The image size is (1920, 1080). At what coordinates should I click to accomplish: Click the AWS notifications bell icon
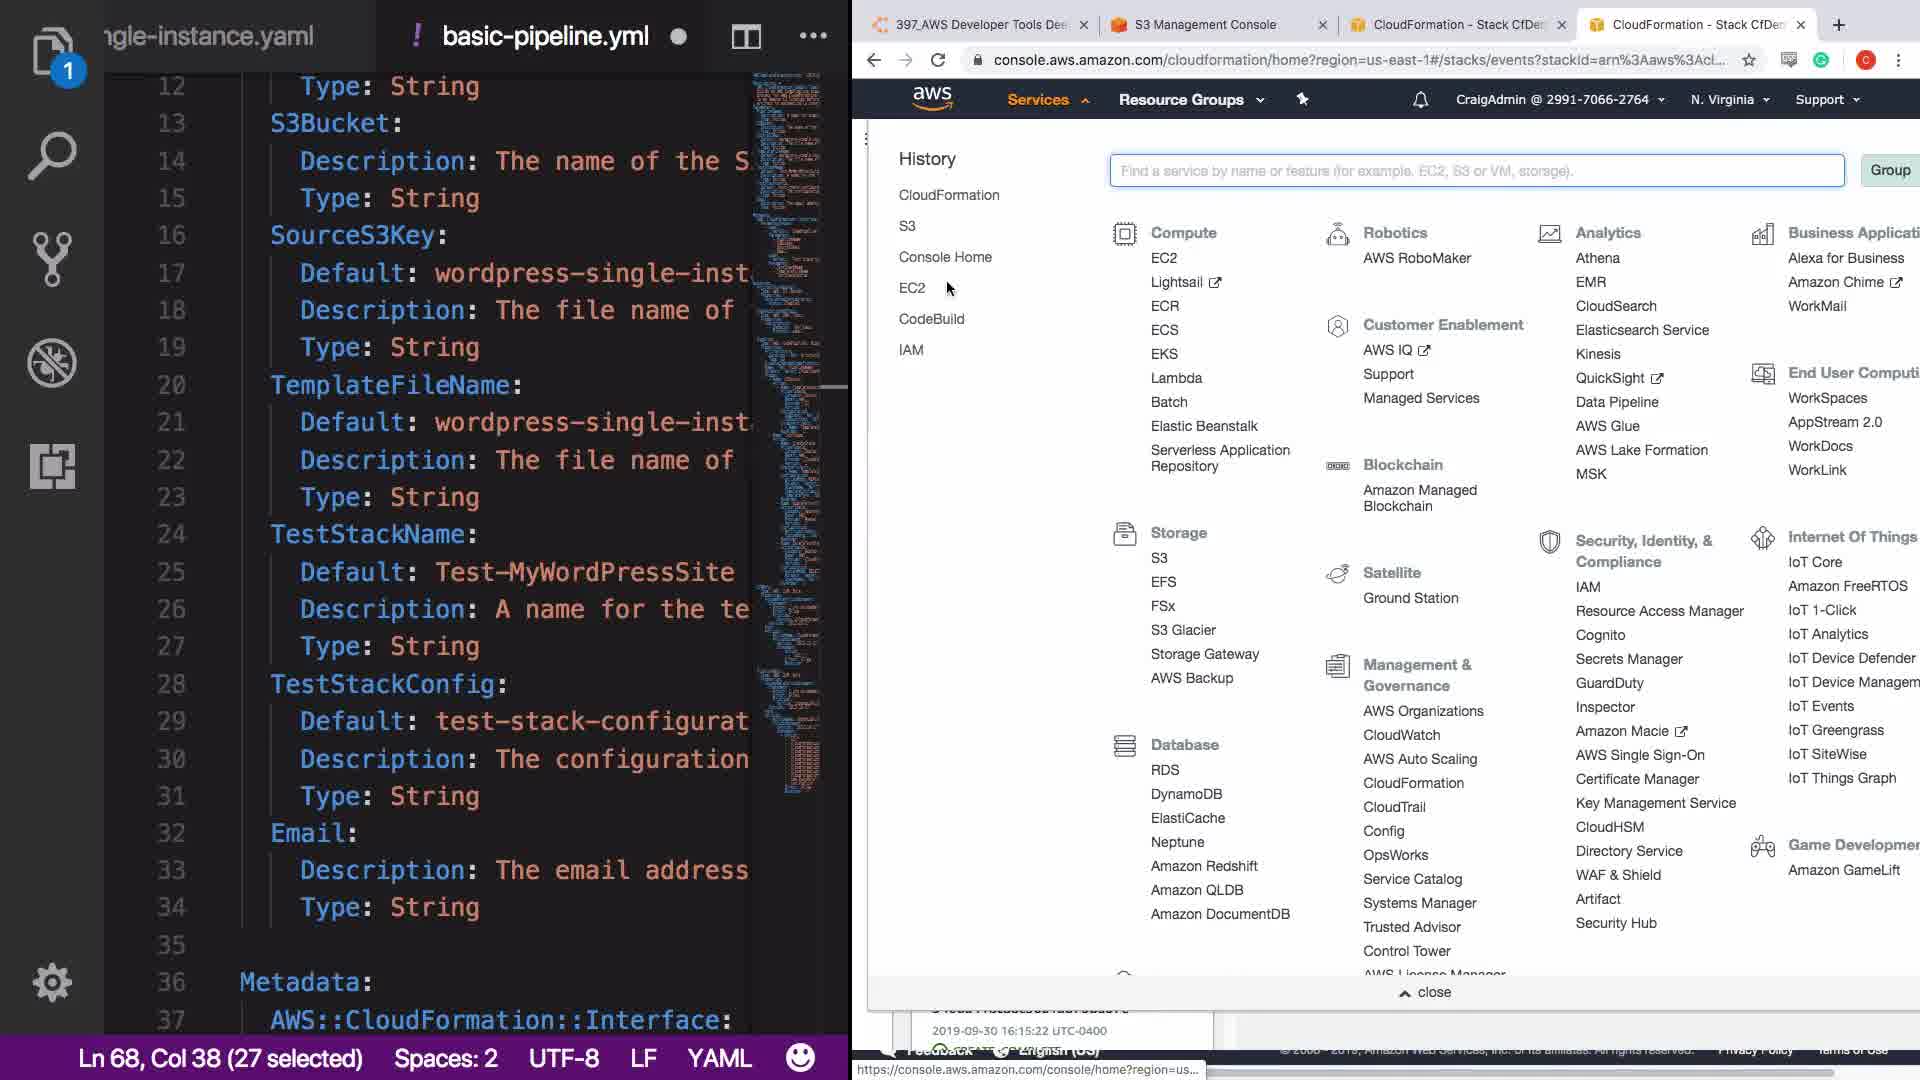pos(1420,100)
